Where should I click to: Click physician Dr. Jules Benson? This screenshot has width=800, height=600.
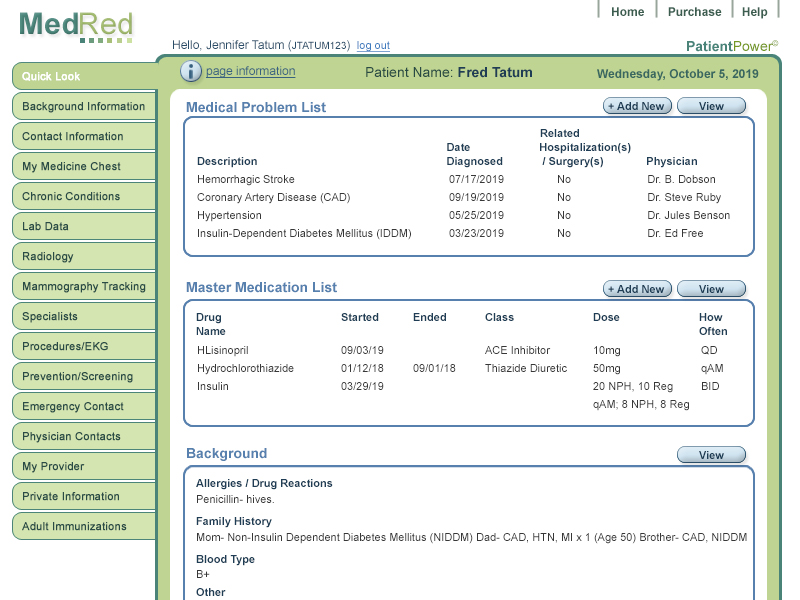pyautogui.click(x=688, y=215)
